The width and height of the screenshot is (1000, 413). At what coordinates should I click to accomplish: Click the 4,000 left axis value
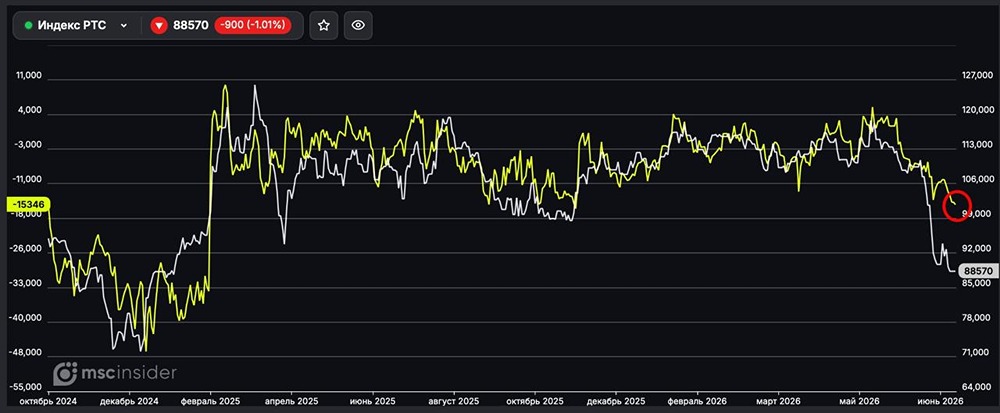click(x=31, y=110)
